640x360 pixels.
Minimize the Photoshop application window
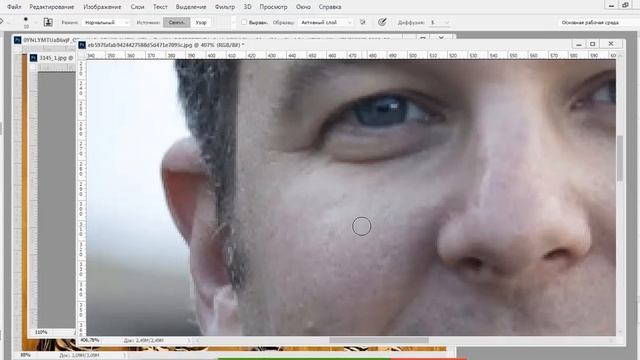coord(611,5)
